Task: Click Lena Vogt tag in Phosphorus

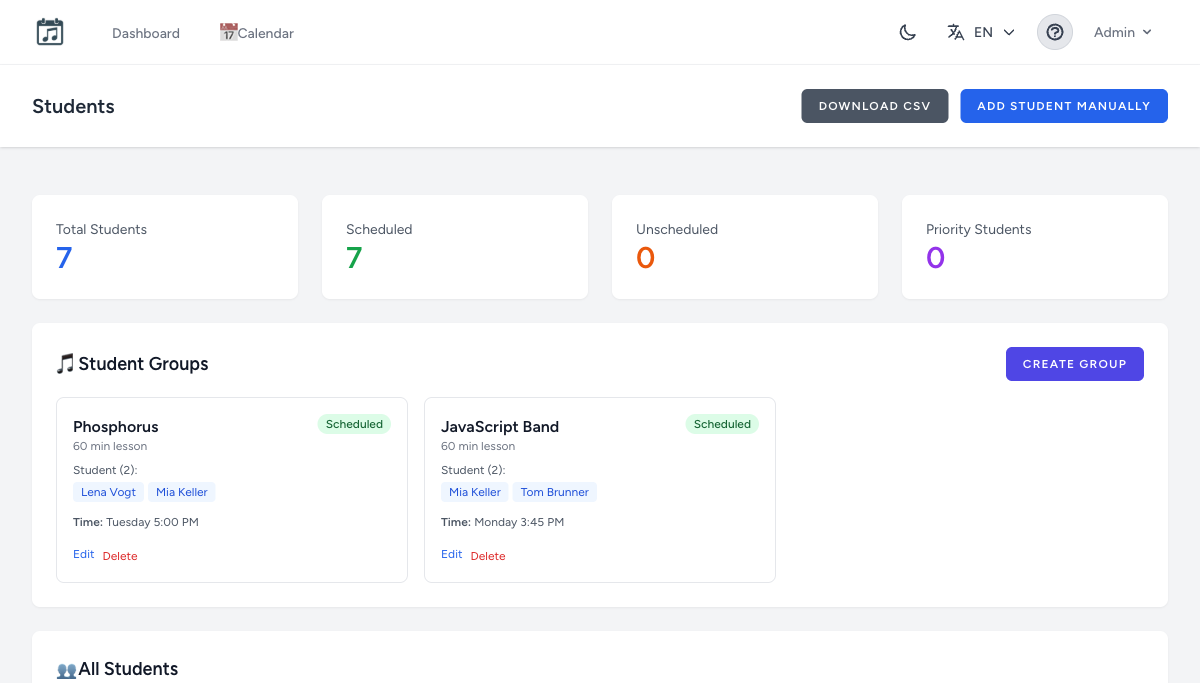Action: click(x=108, y=492)
